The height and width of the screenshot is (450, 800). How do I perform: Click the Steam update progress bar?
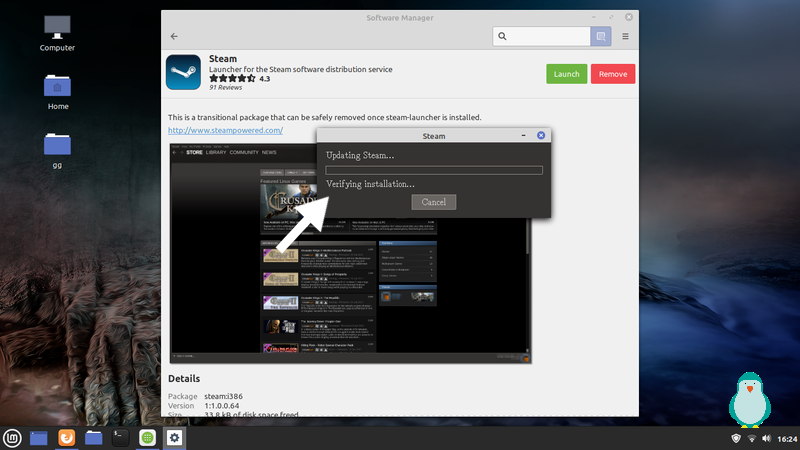click(434, 170)
